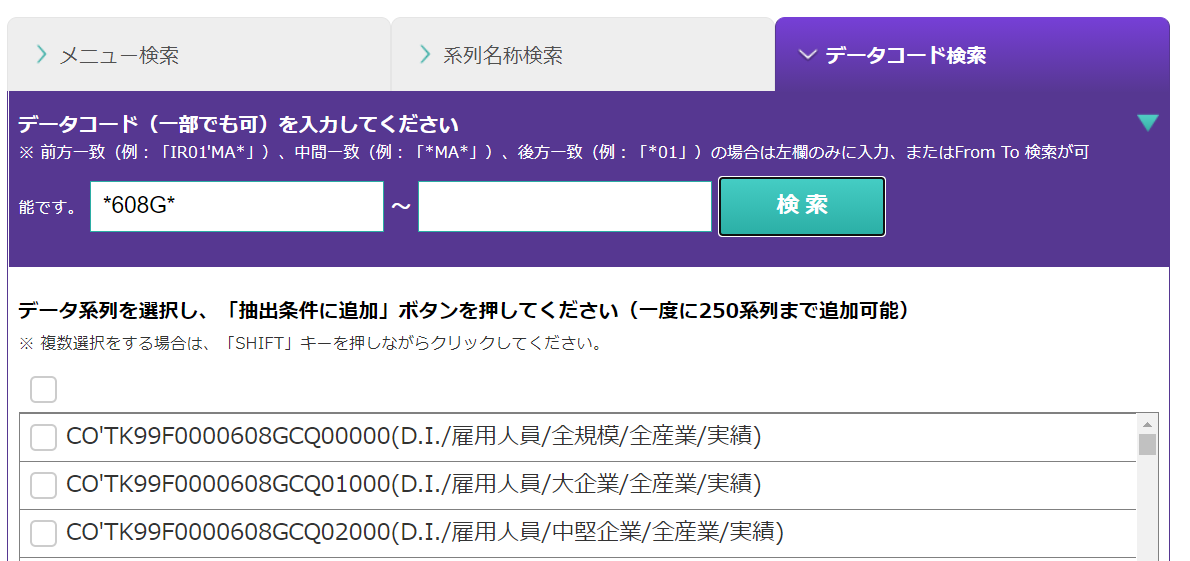Select the データコード検索 tab
Image resolution: width=1190 pixels, height=561 pixels.
click(x=972, y=55)
